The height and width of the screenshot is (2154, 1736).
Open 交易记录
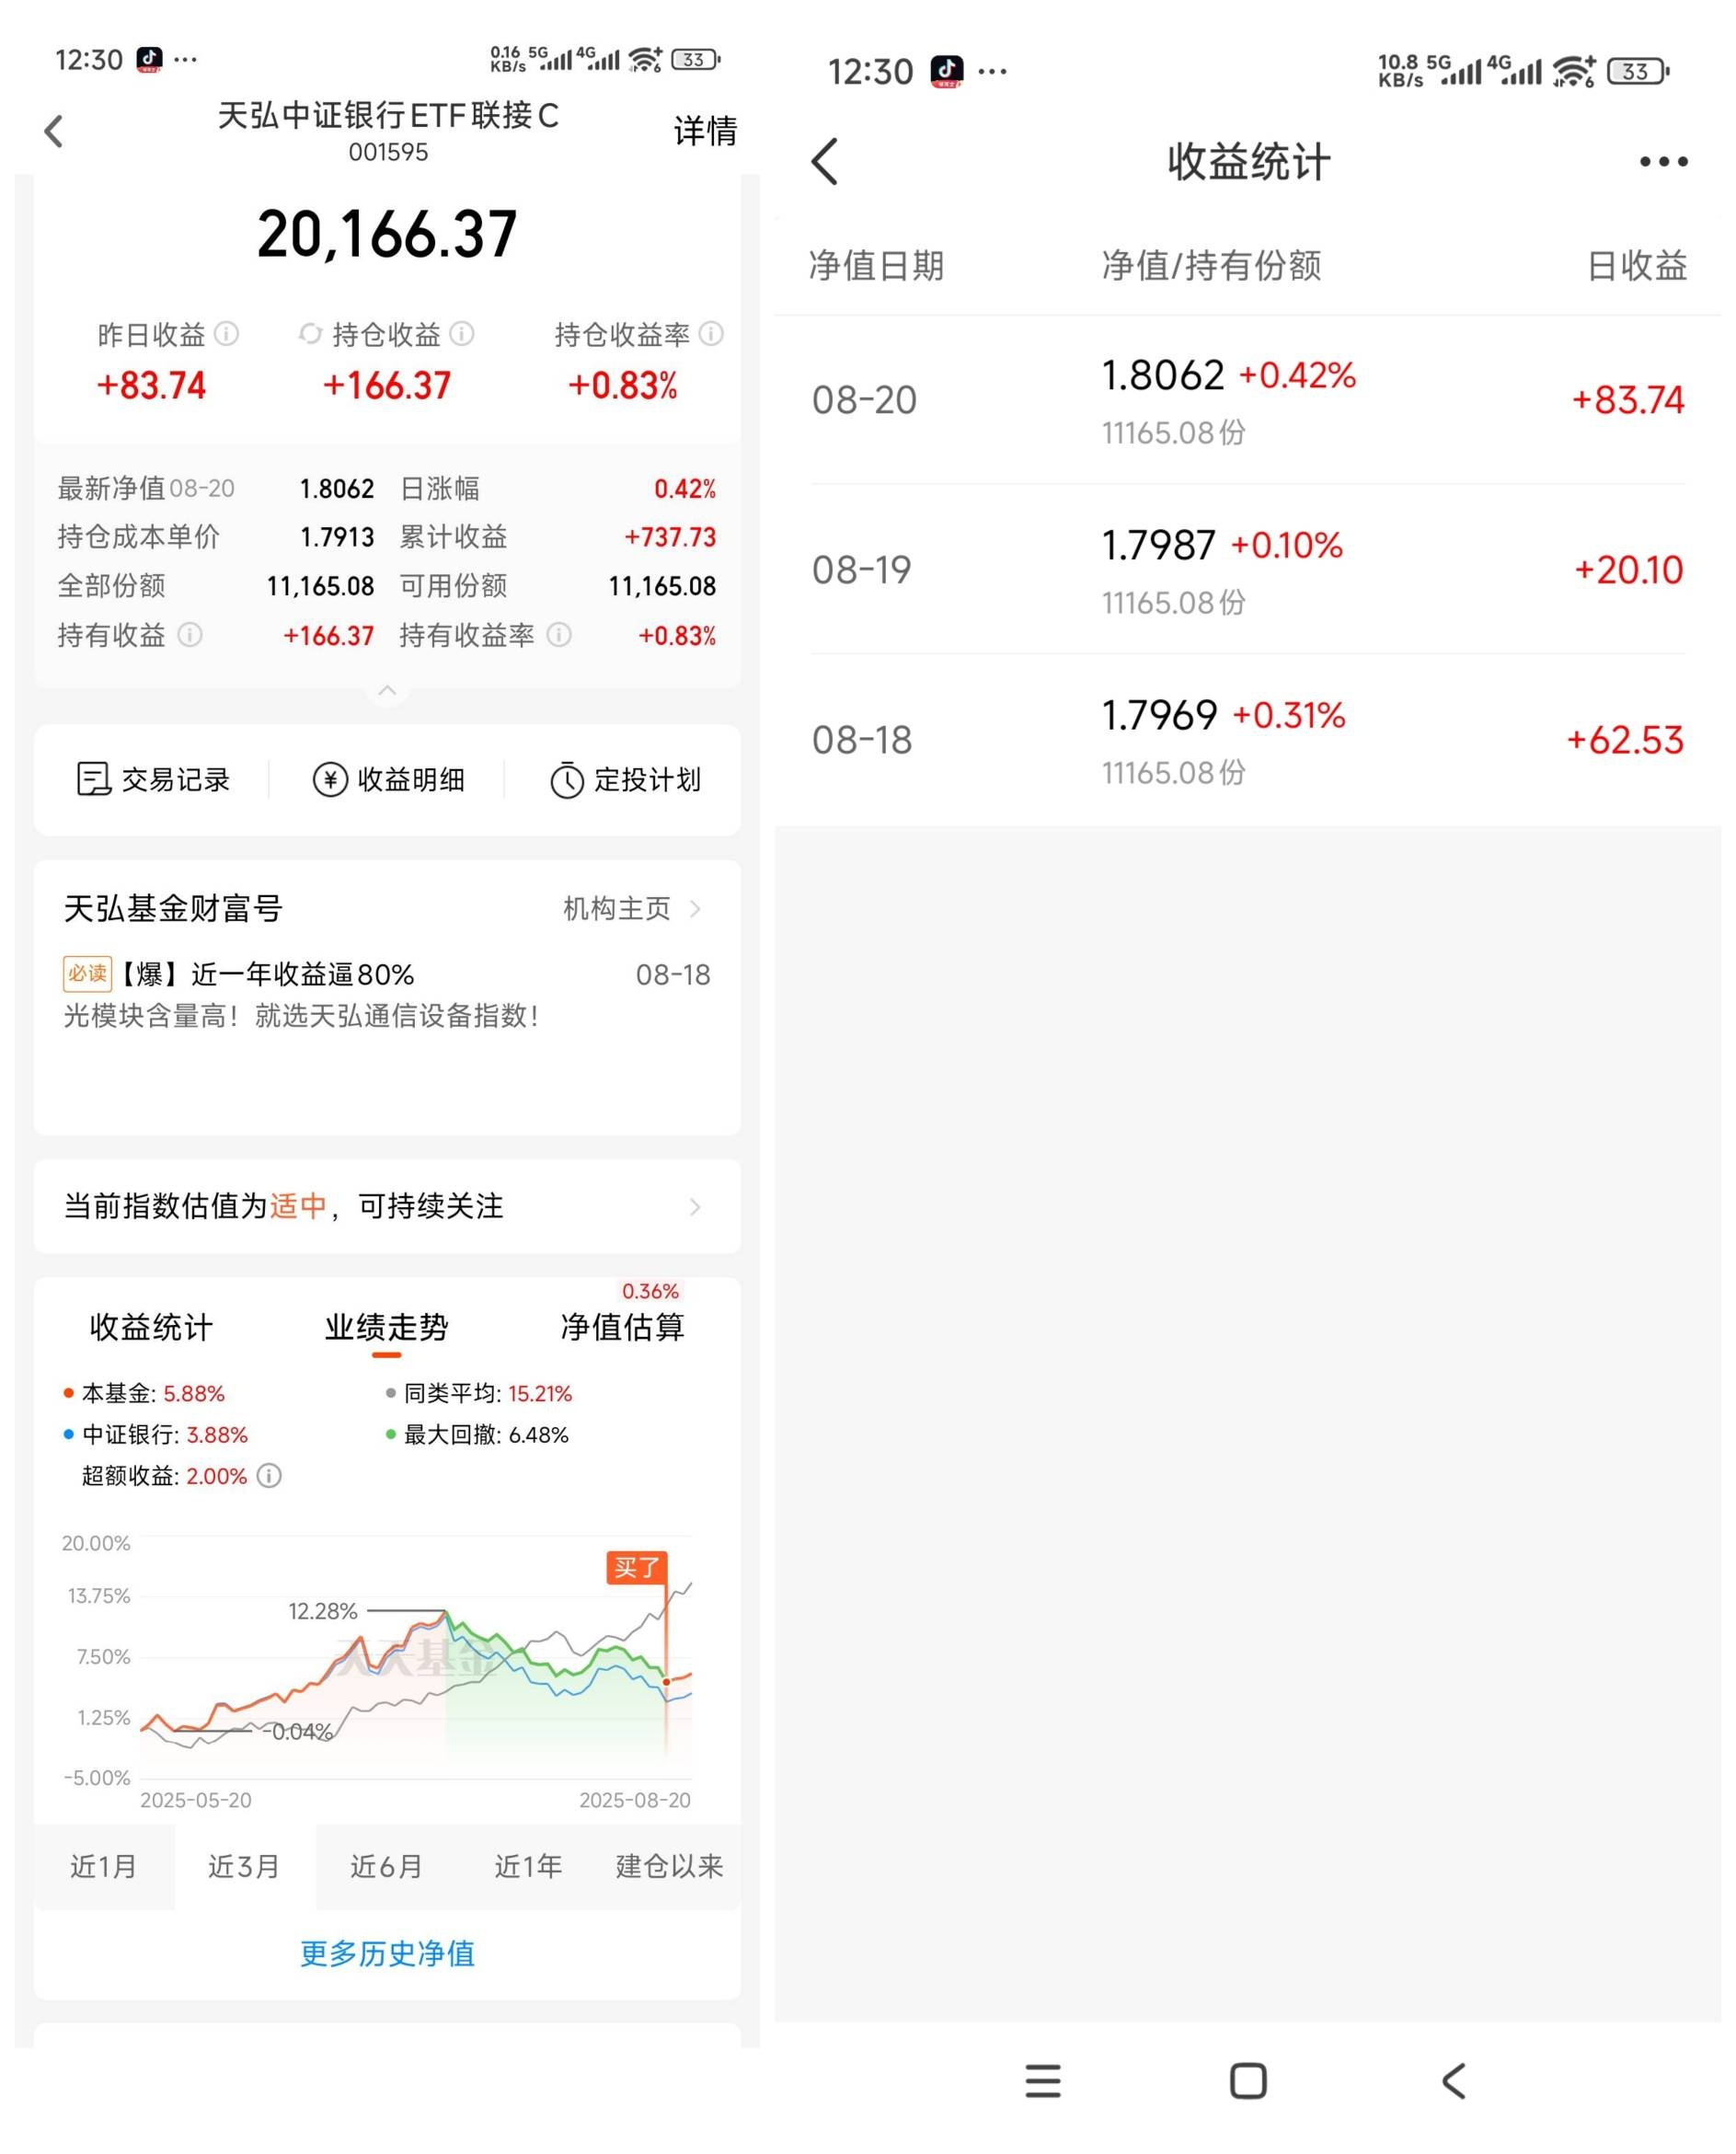coord(153,780)
